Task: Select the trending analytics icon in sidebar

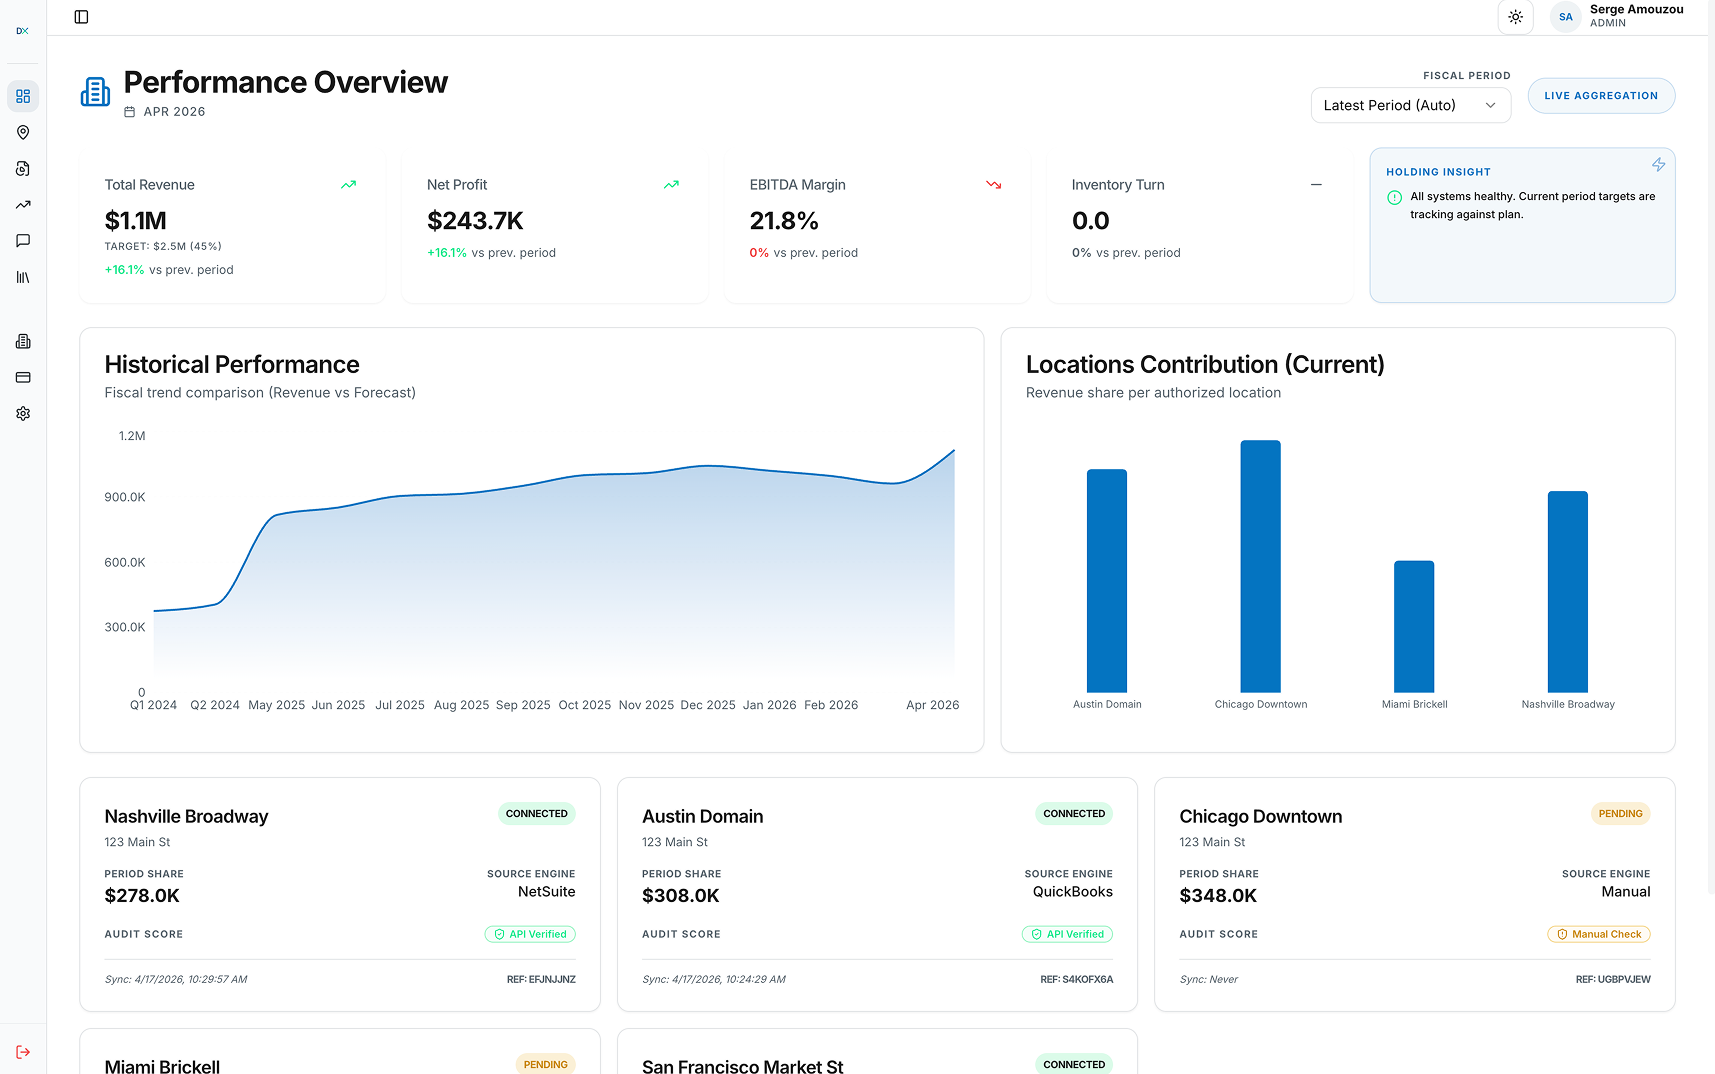Action: tap(22, 205)
